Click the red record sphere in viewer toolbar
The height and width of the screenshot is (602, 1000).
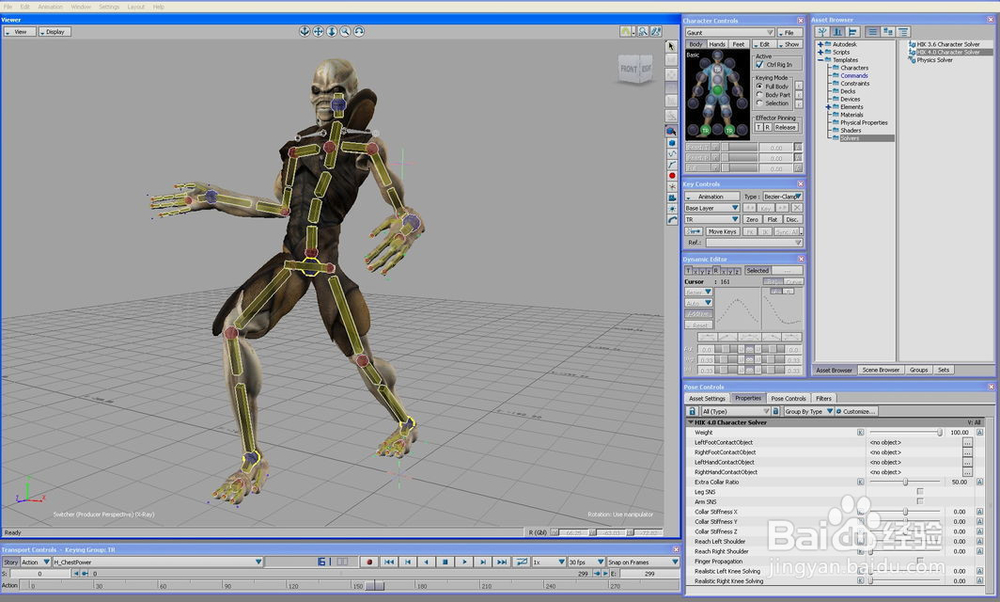(x=672, y=175)
